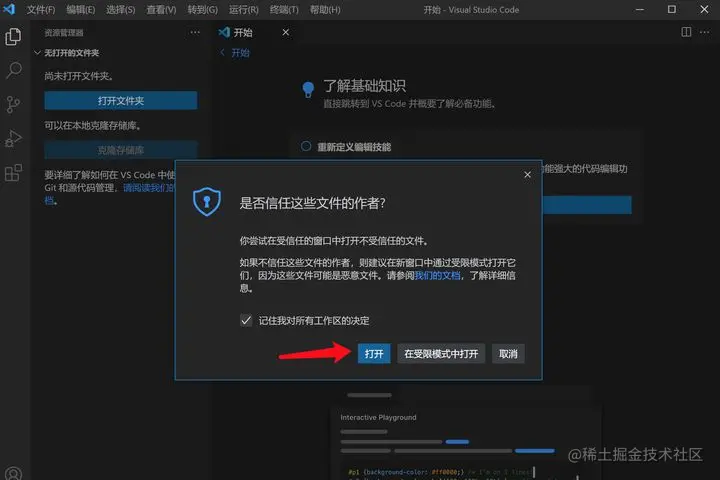Click 在受限模式中打开 button
The width and height of the screenshot is (720, 480).
coord(441,353)
